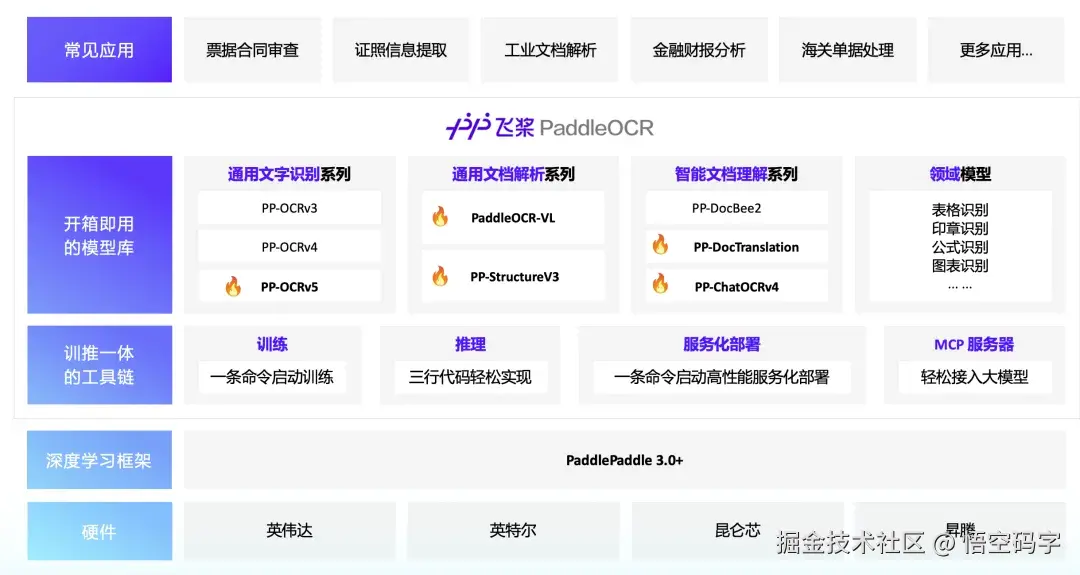The height and width of the screenshot is (575, 1080).
Task: Select the 开箱即用的模型库 block
Action: point(99,235)
